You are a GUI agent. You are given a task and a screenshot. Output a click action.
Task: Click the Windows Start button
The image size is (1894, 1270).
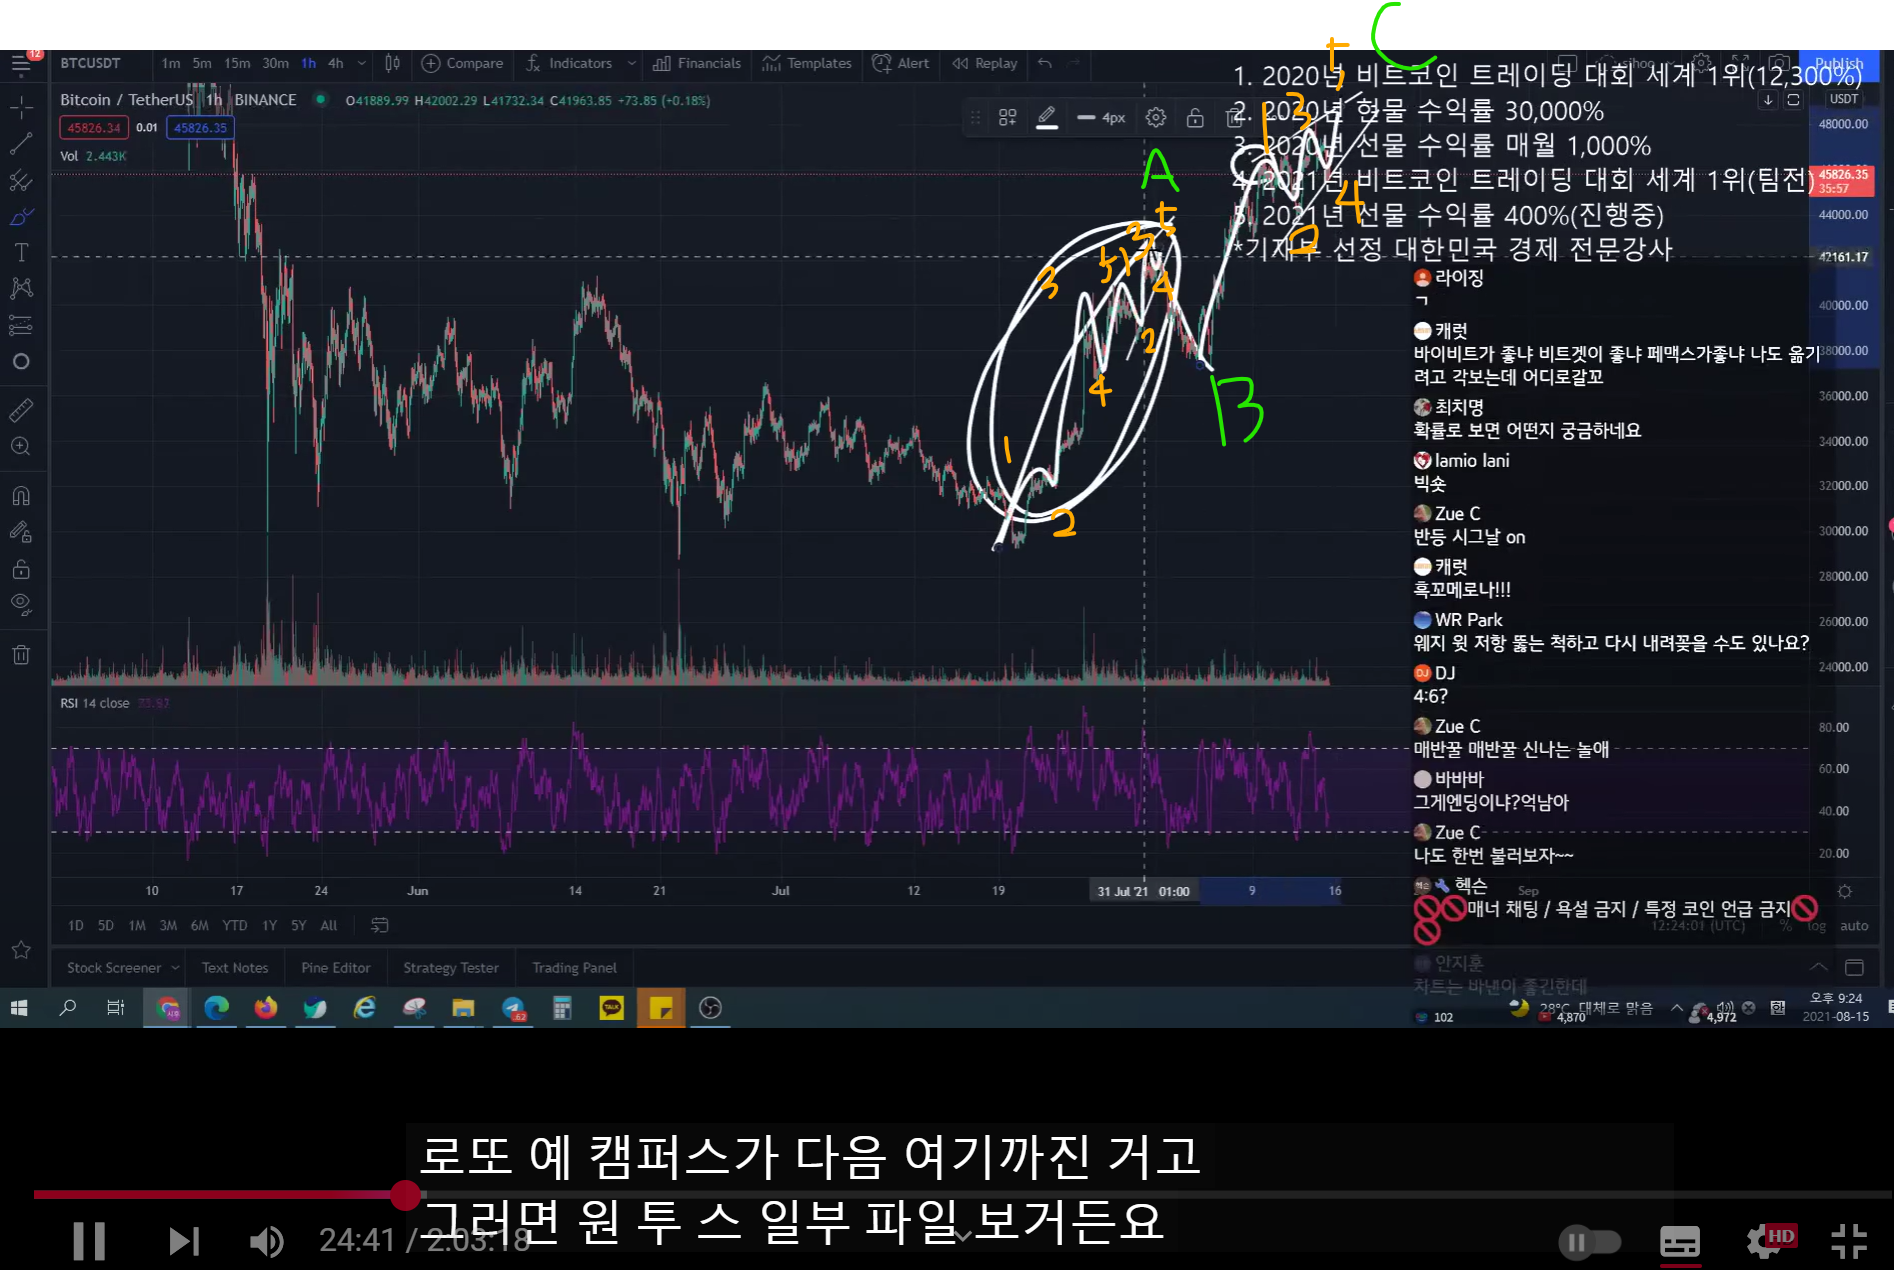[x=19, y=1008]
